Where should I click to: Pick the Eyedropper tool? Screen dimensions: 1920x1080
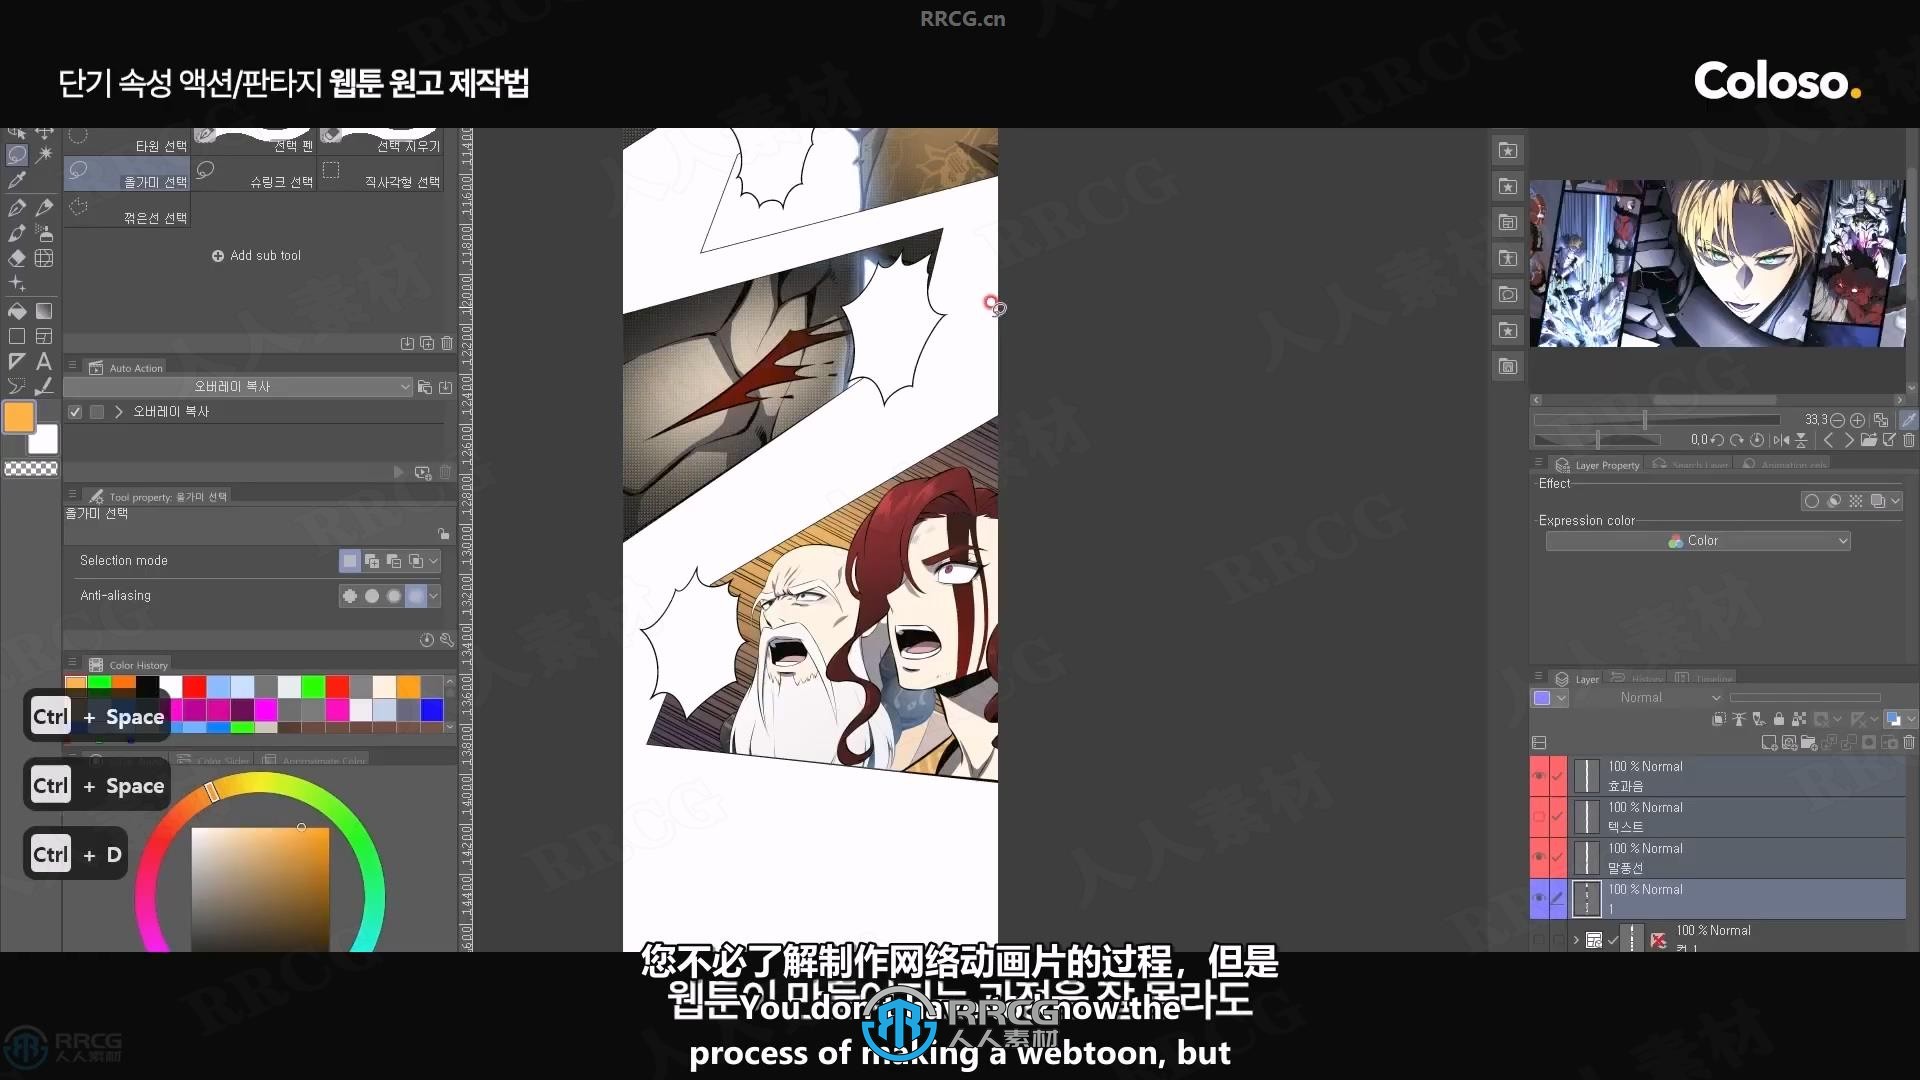click(x=17, y=180)
